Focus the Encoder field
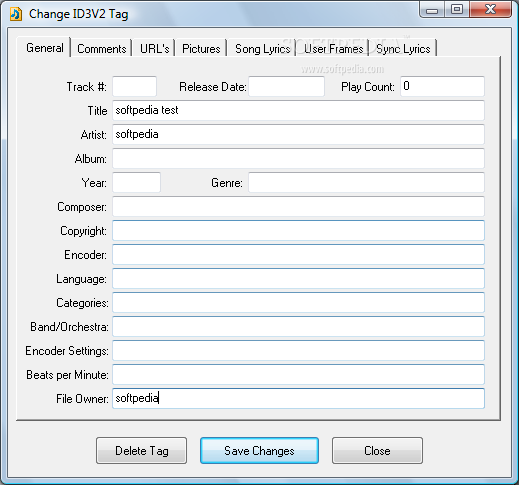 298,254
